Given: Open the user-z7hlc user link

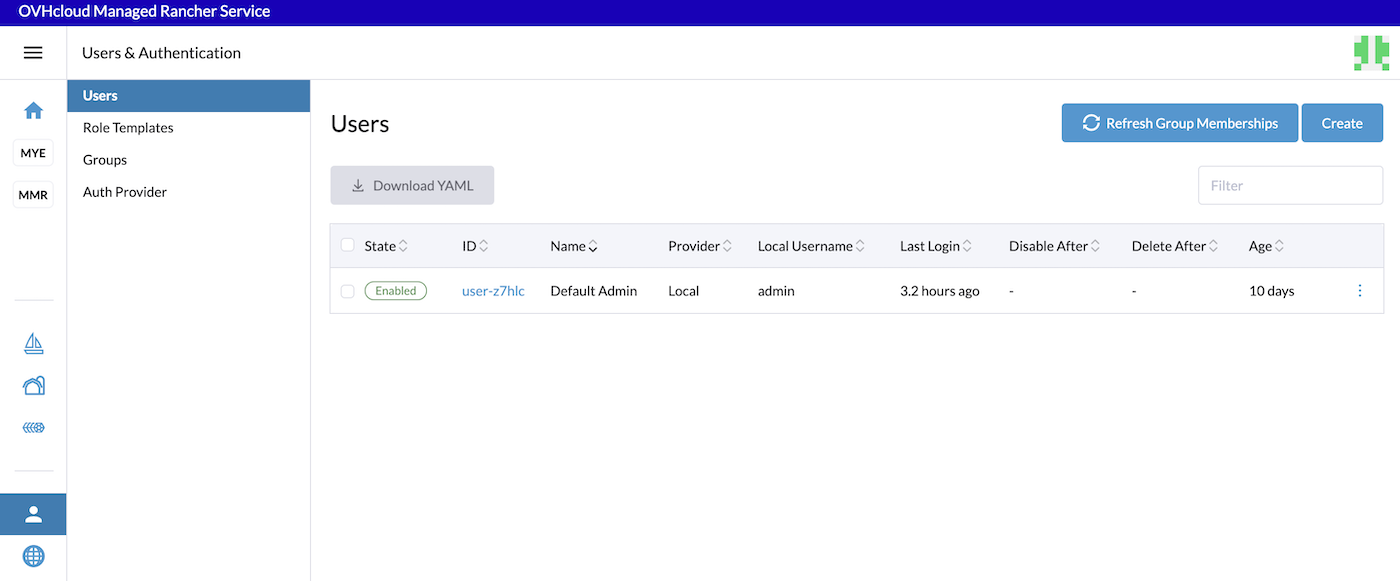Looking at the screenshot, I should [x=493, y=291].
